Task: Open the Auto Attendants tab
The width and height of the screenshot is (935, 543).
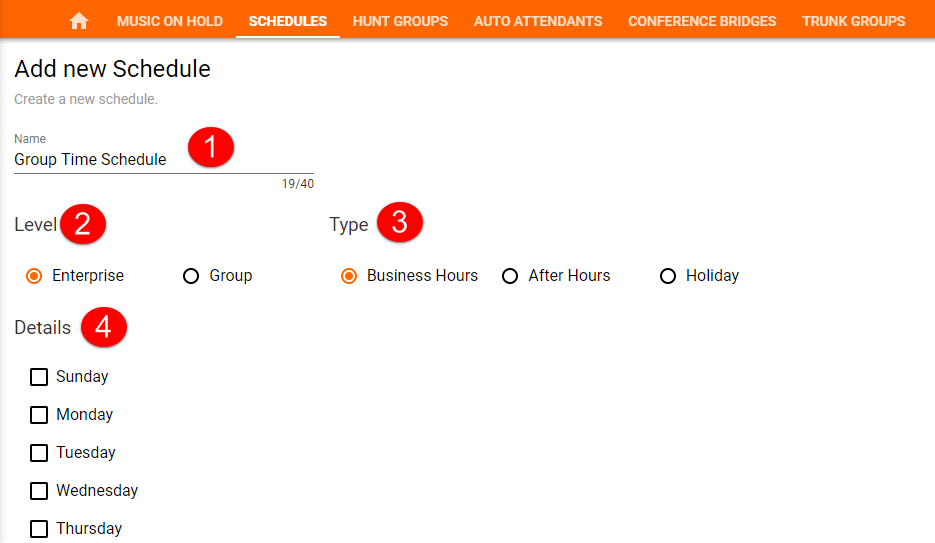Action: coord(538,21)
